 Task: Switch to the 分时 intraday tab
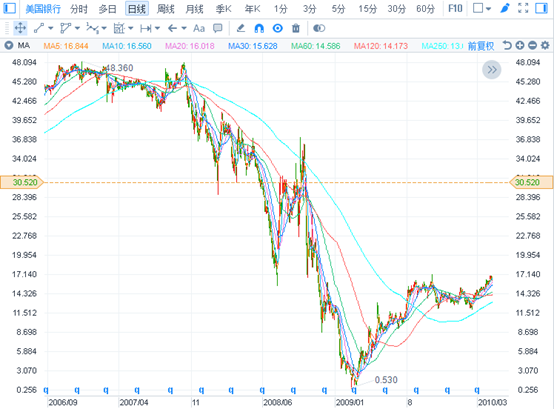[78, 9]
